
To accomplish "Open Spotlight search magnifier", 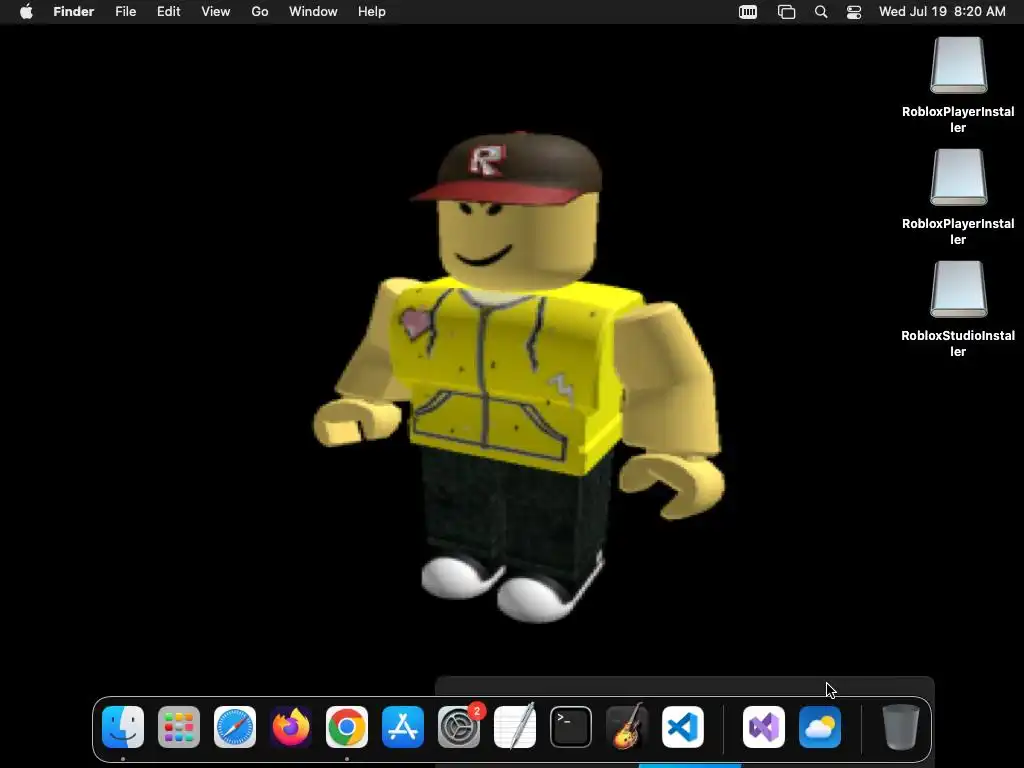I will pyautogui.click(x=821, y=12).
